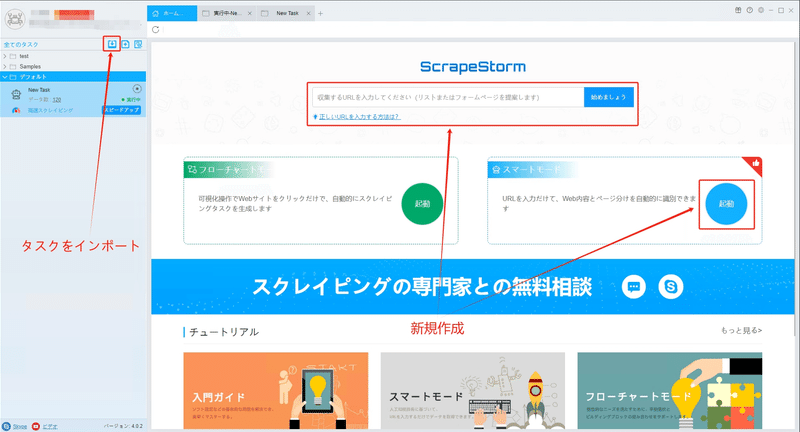Click the 実行中 status label
This screenshot has width=800, height=432.
point(133,99)
